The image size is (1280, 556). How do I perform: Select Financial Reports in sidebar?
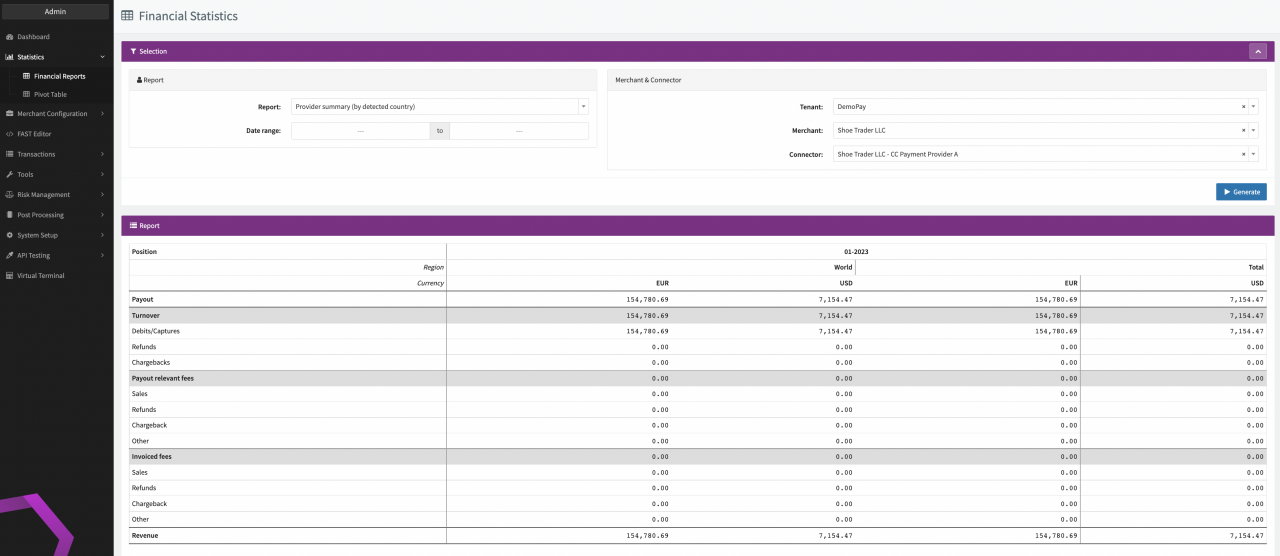pos(59,76)
